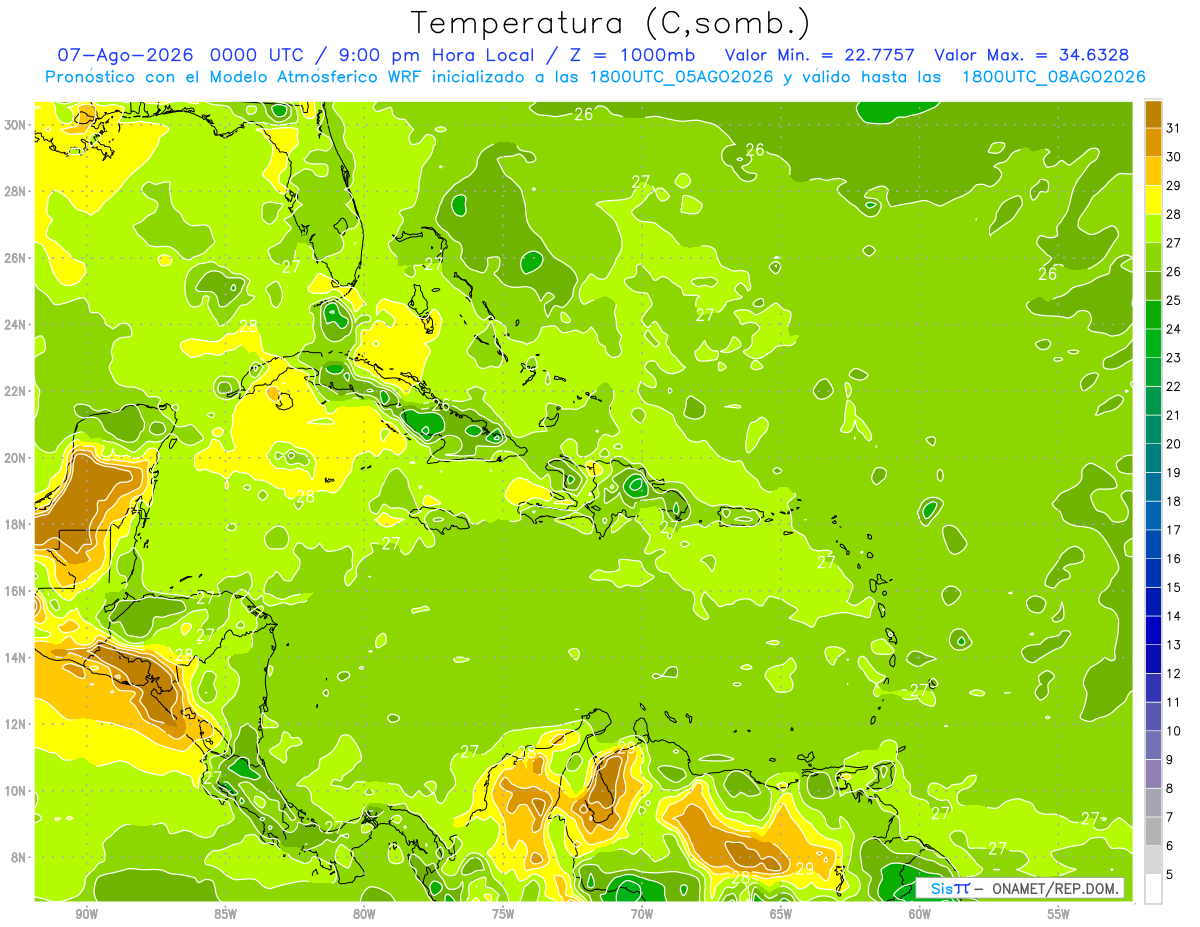The width and height of the screenshot is (1200, 927).
Task: Pick the dark blue swatch between 13 and 14
Action: pos(1153,630)
